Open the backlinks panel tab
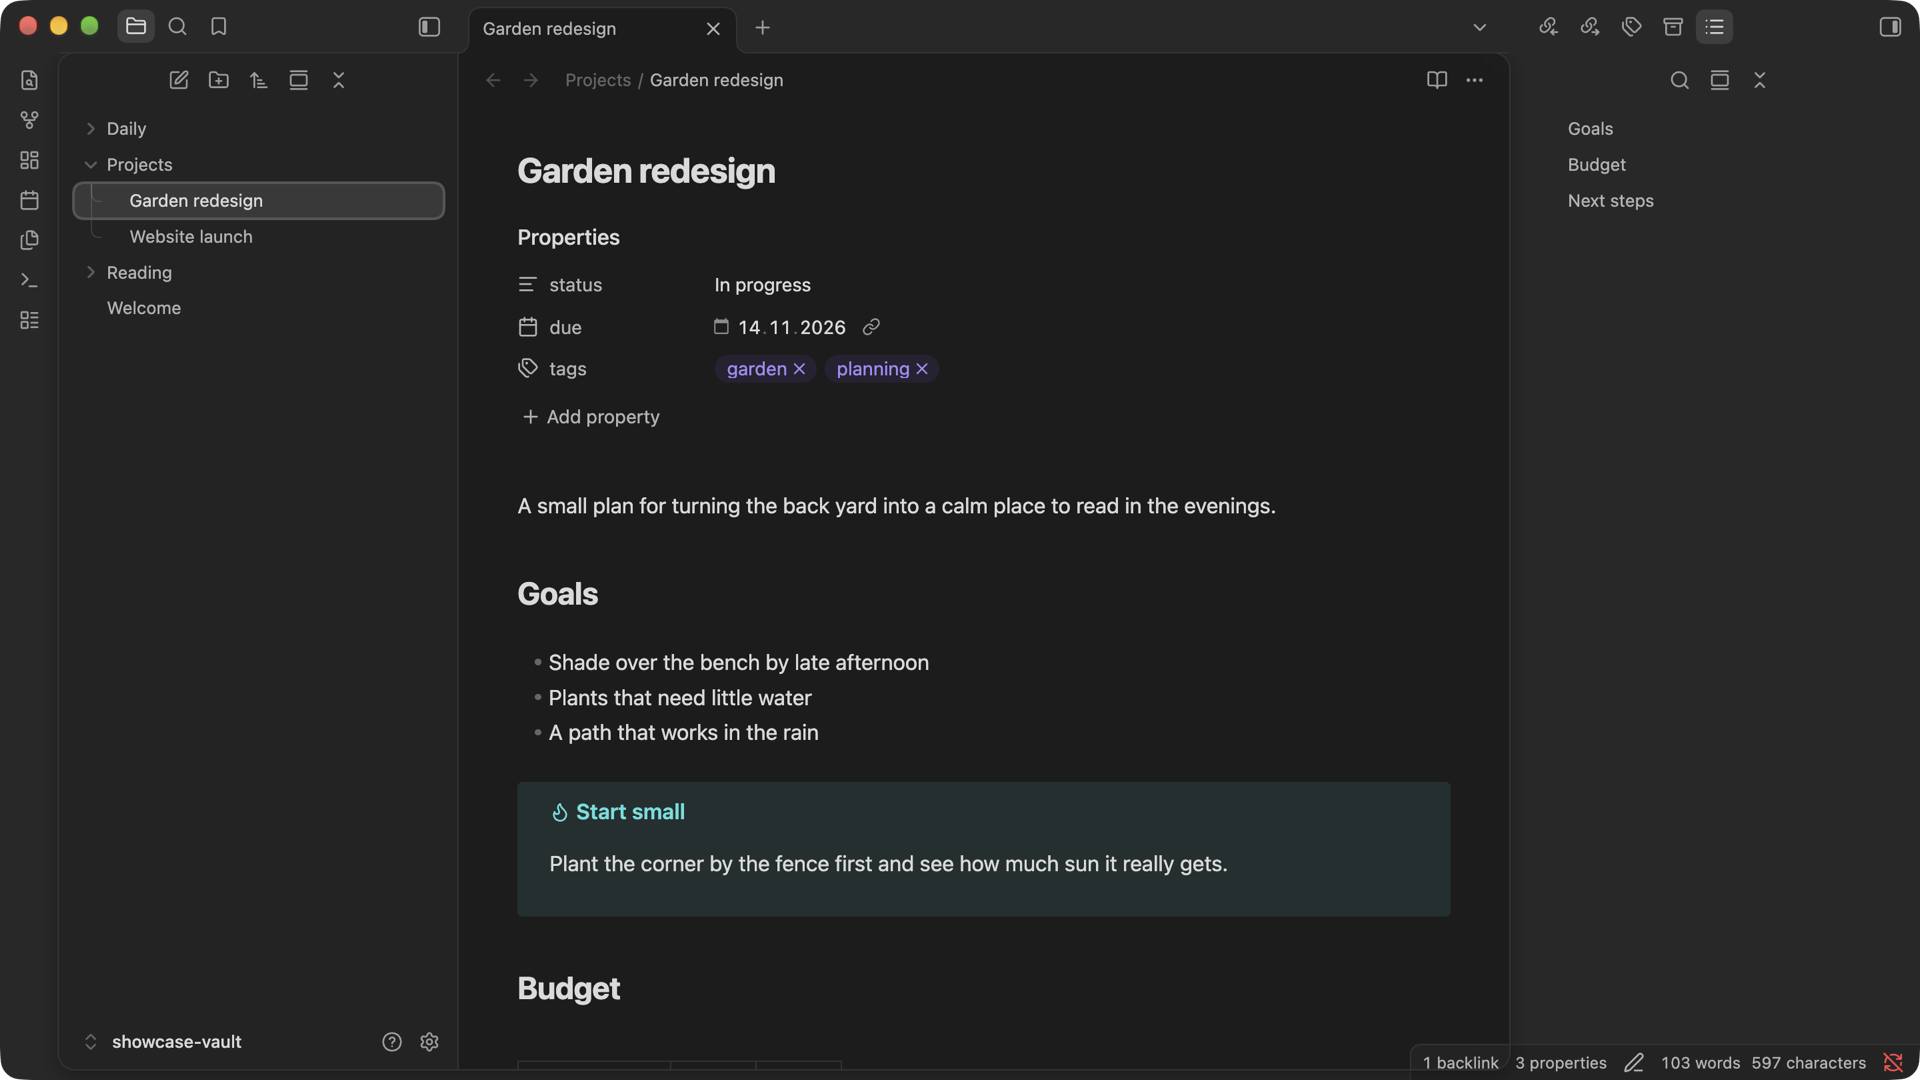Image resolution: width=1920 pixels, height=1080 pixels. [1548, 27]
